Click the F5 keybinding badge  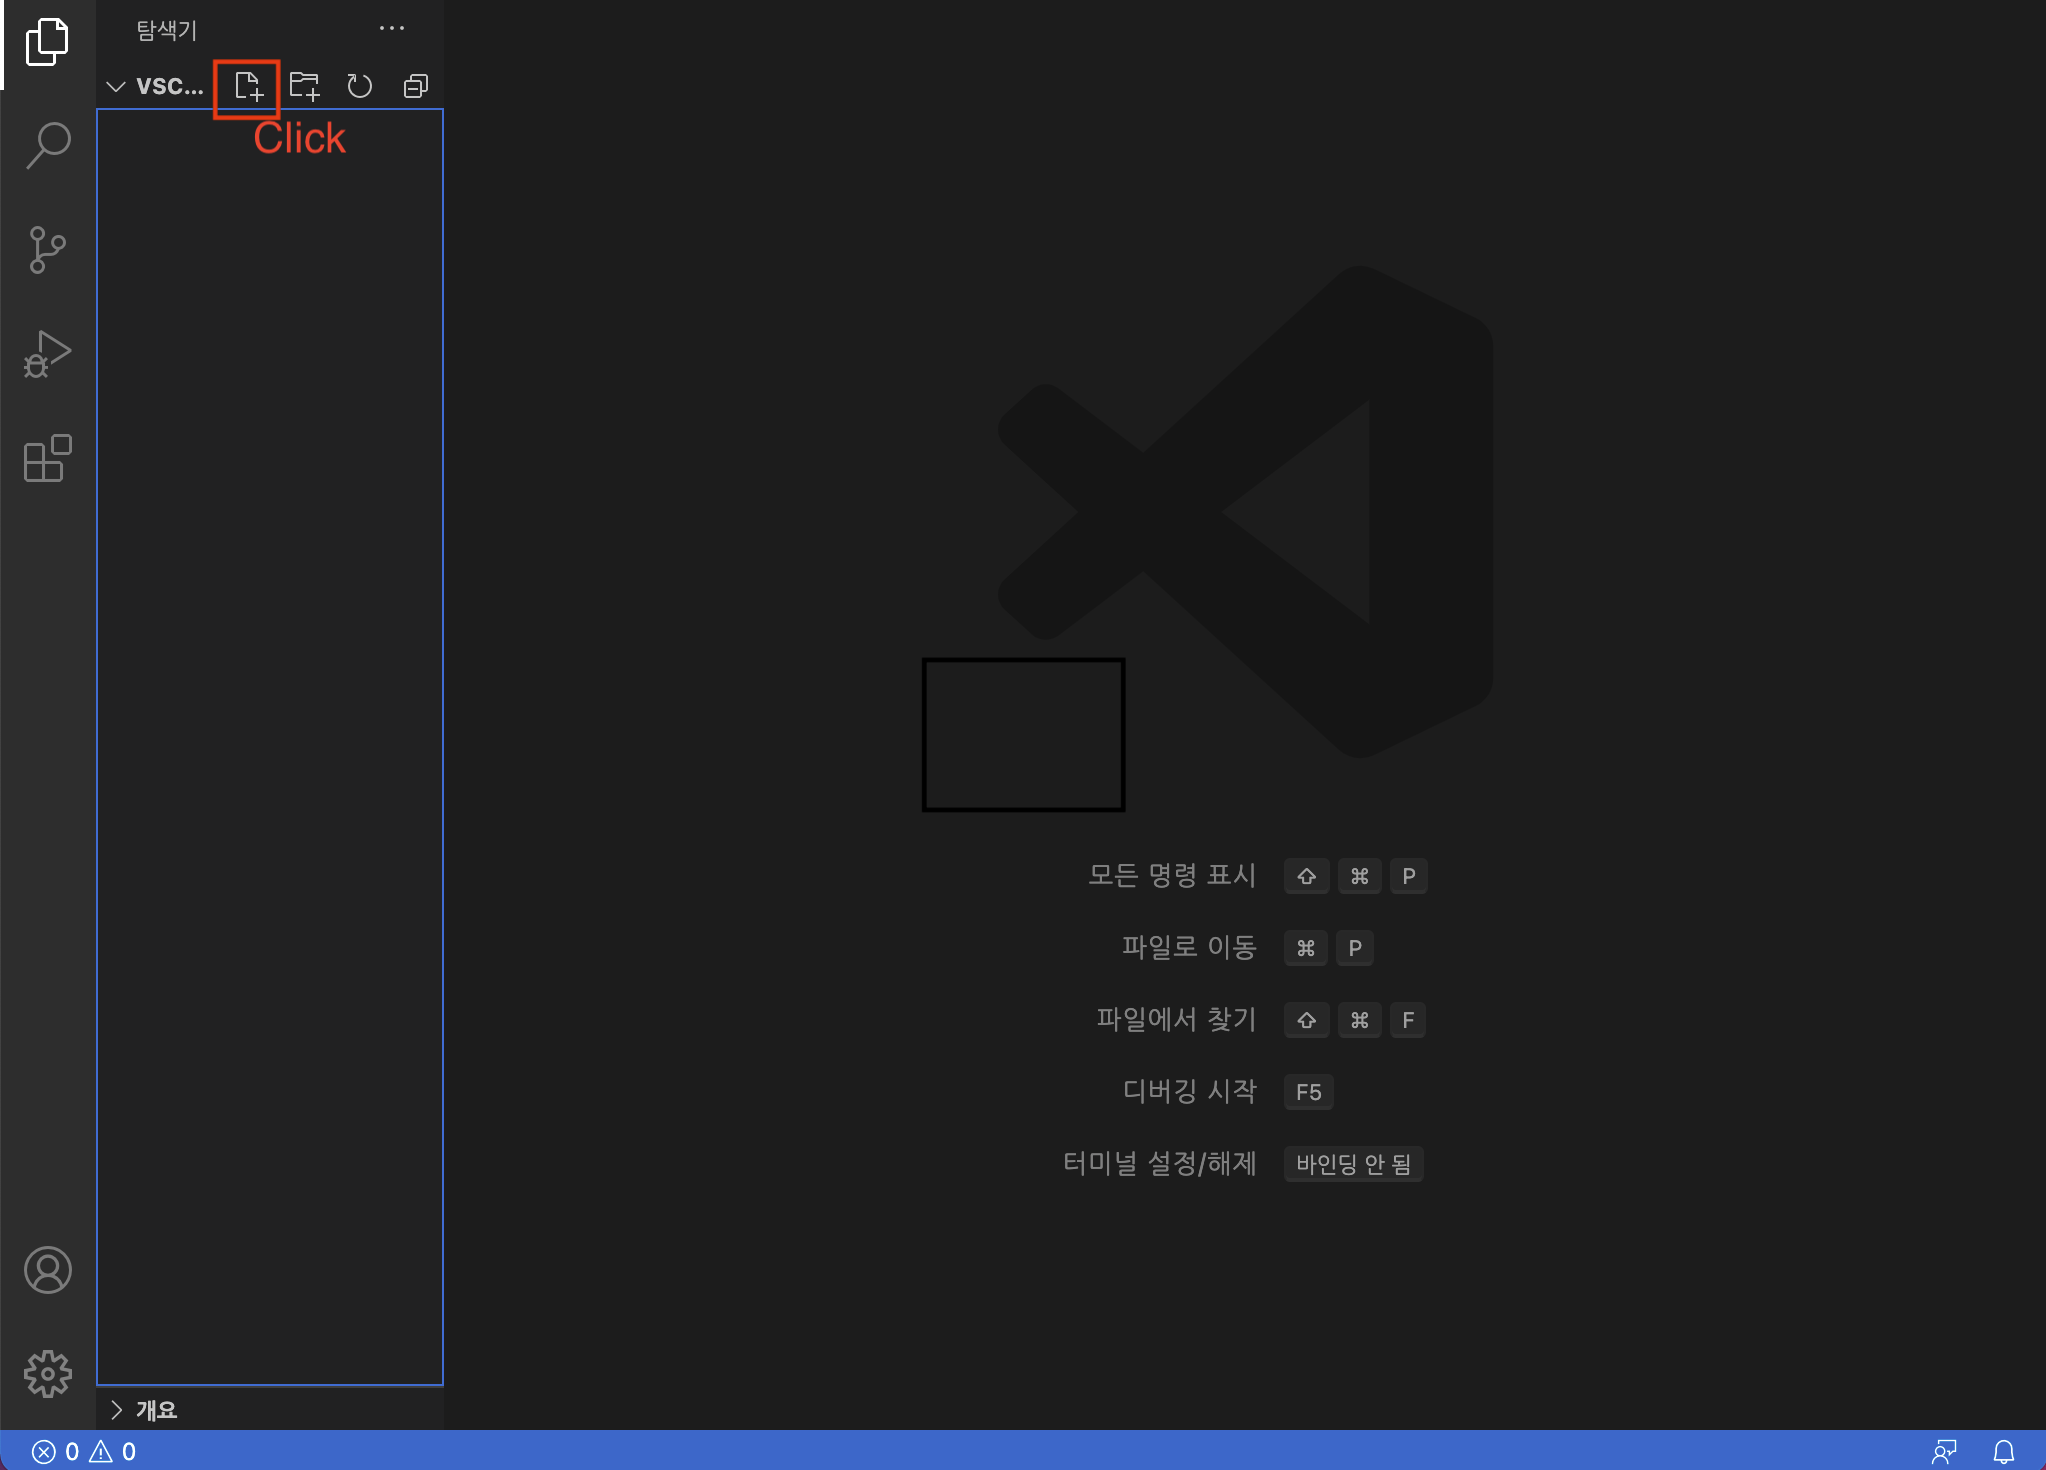click(1308, 1092)
